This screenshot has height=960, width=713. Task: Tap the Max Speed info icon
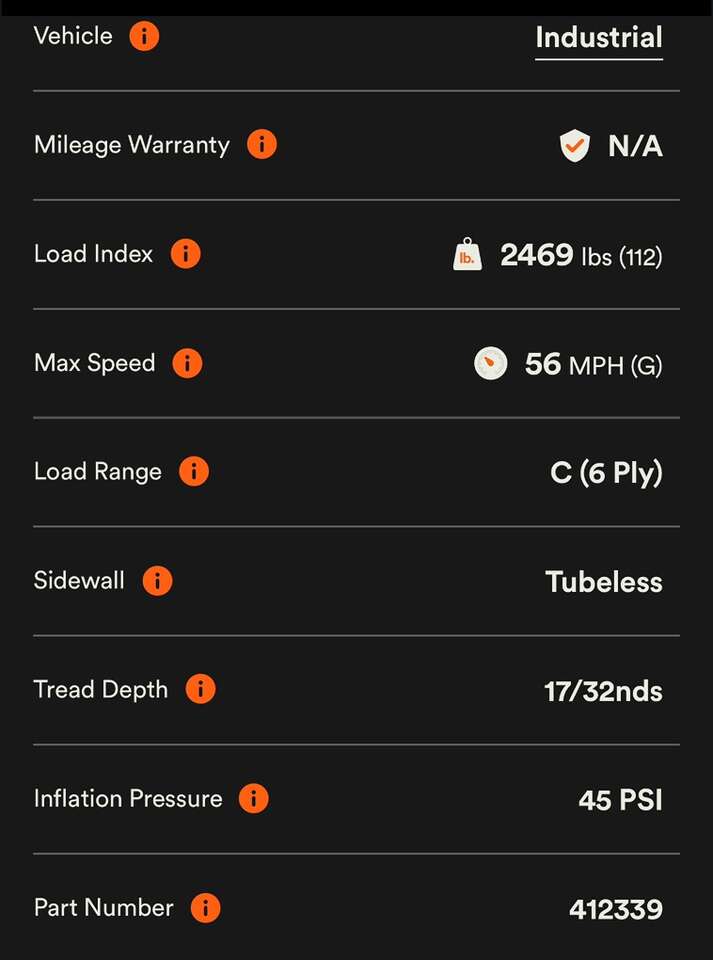pyautogui.click(x=187, y=363)
